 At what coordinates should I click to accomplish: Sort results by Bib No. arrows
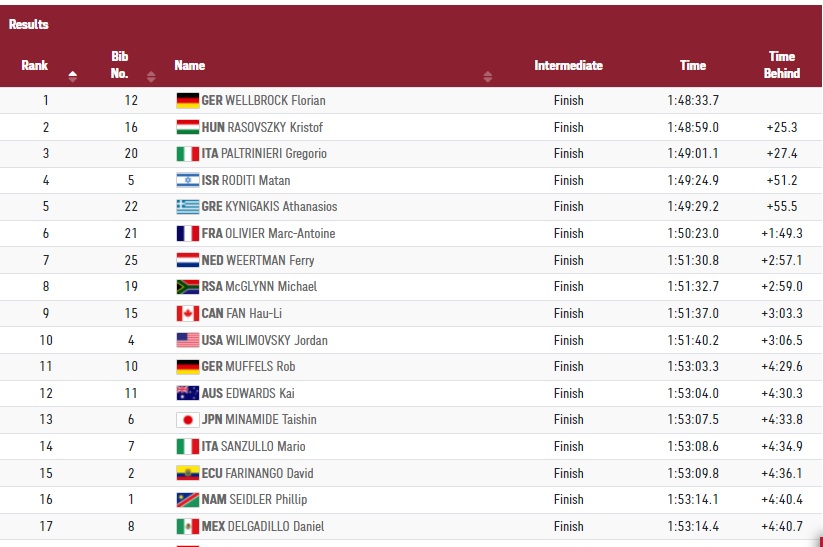click(x=151, y=76)
